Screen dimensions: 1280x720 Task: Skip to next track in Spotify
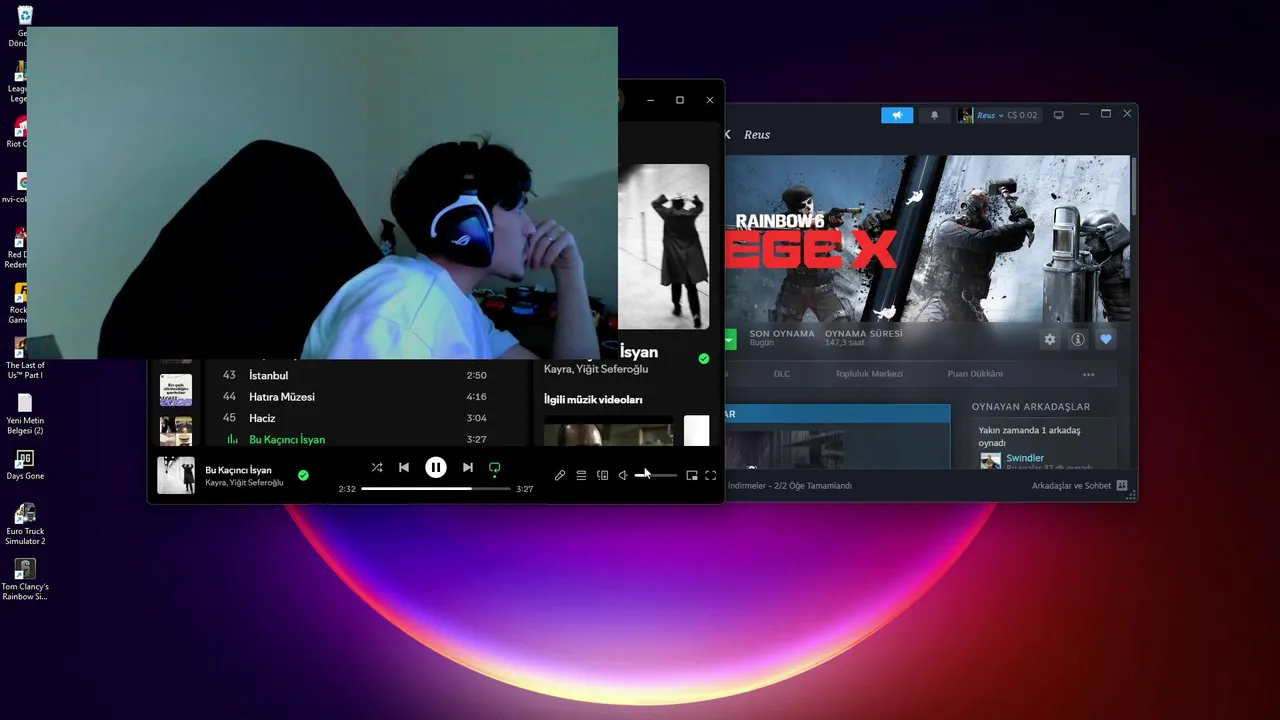pyautogui.click(x=468, y=467)
